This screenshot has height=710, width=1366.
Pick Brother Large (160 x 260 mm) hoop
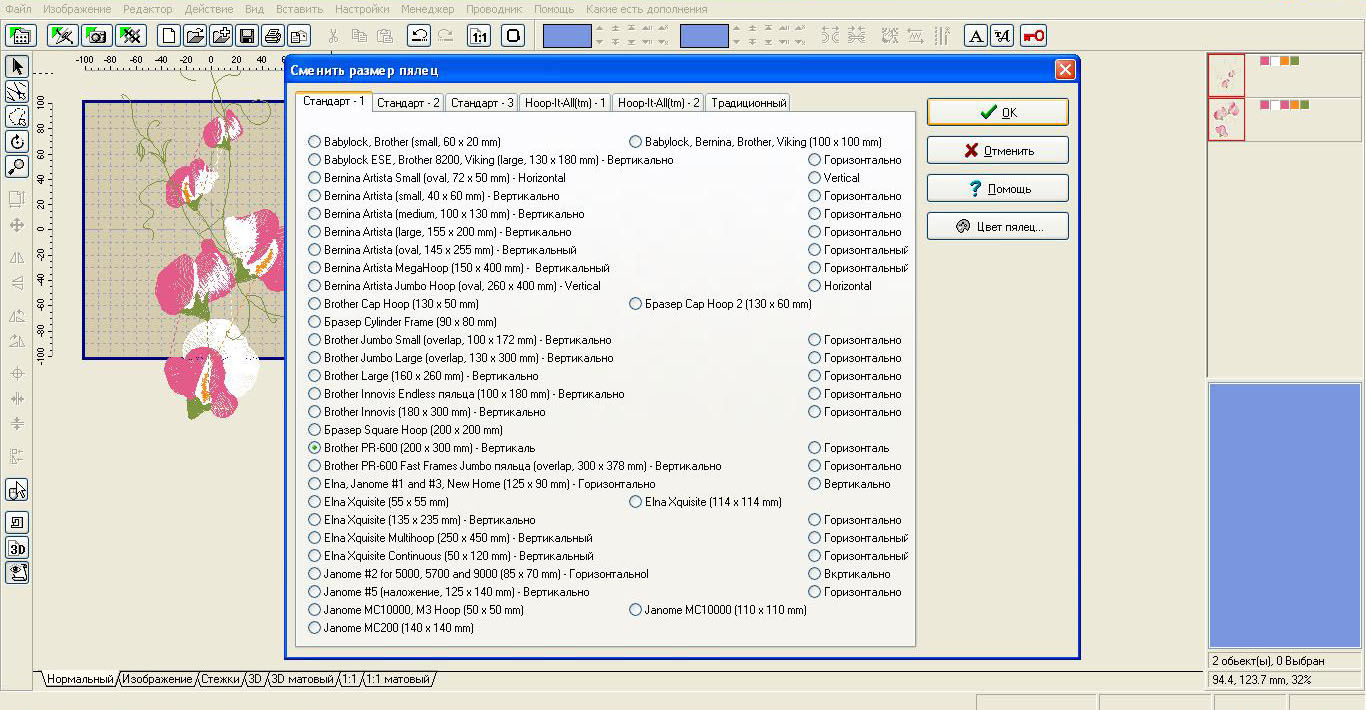coord(424,376)
